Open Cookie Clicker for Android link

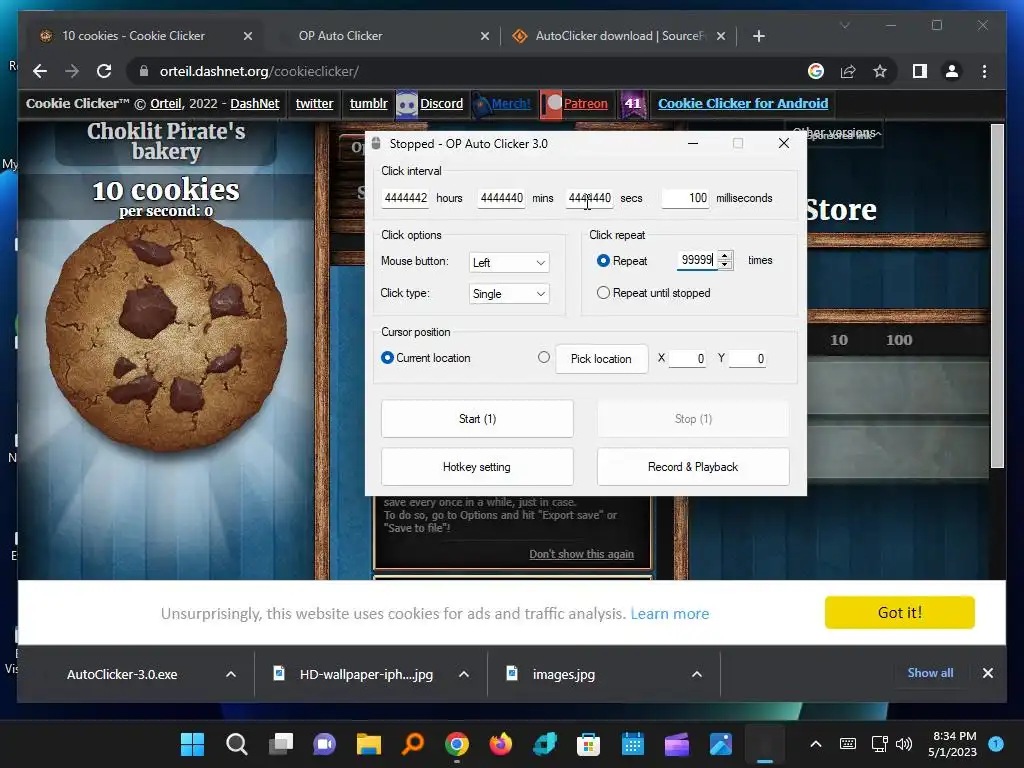743,103
